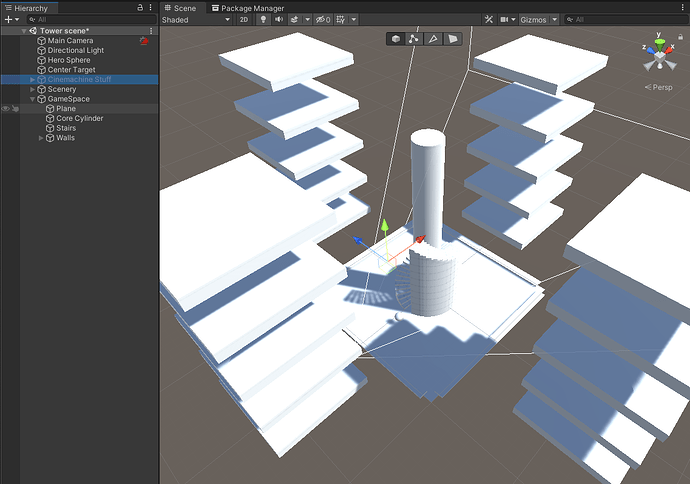The image size is (690, 484).
Task: Click the Unity scene icon next to Tower scene
Action: click(33, 31)
